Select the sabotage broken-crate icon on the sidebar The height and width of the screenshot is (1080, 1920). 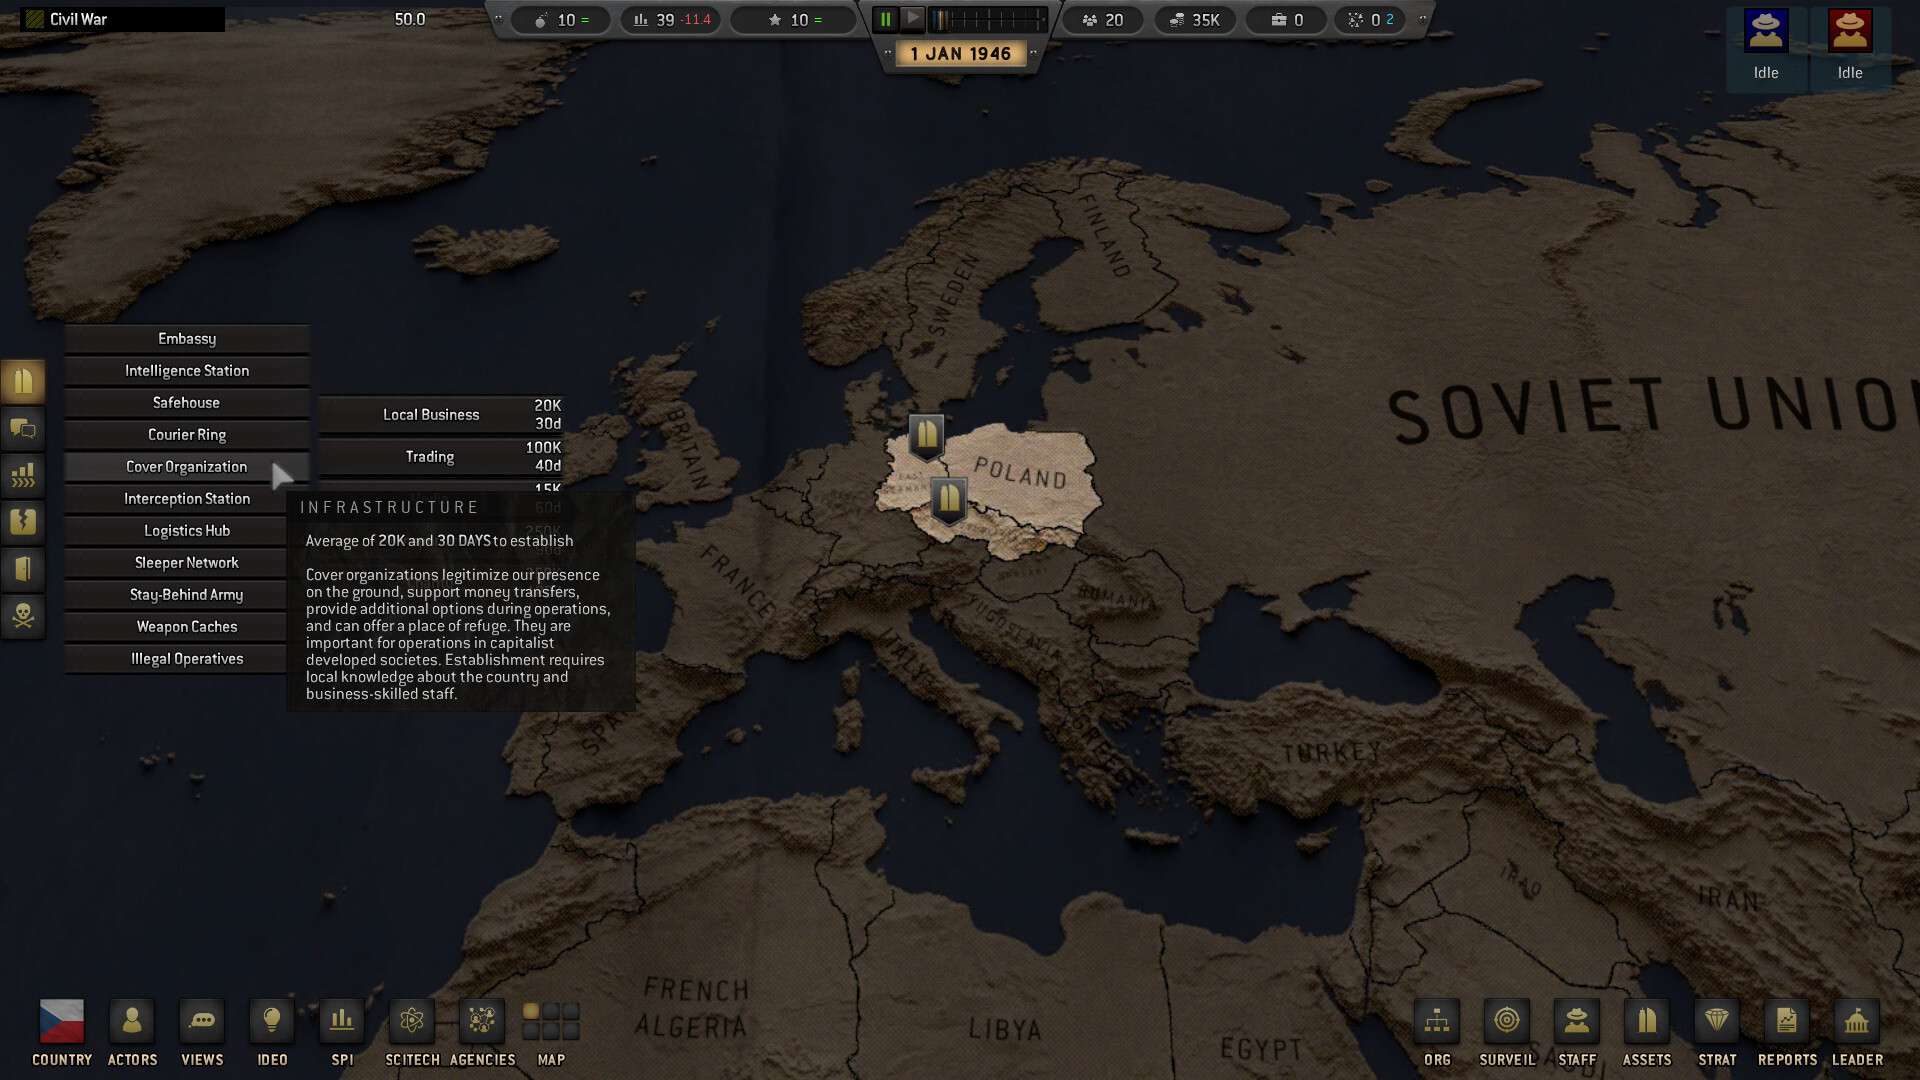pos(23,523)
